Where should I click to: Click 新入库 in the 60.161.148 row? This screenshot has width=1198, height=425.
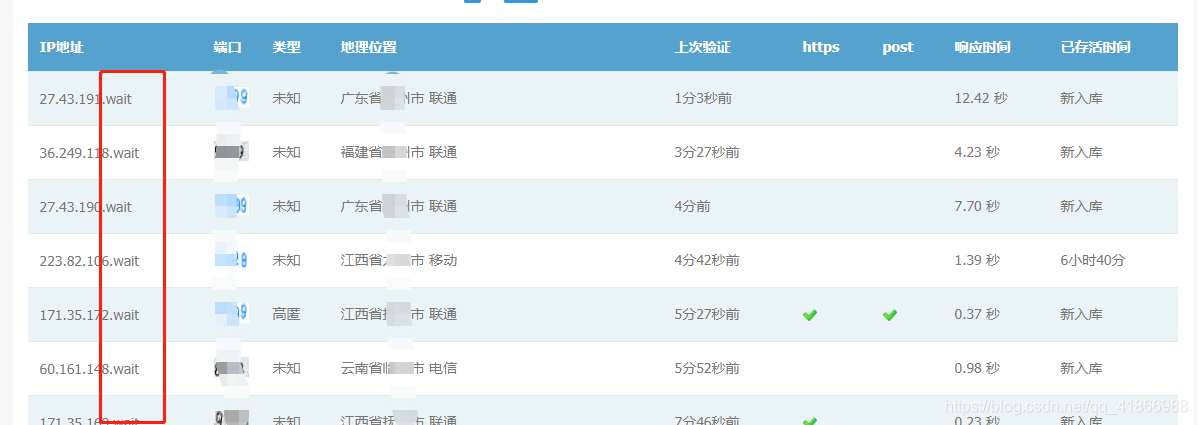(x=1081, y=368)
